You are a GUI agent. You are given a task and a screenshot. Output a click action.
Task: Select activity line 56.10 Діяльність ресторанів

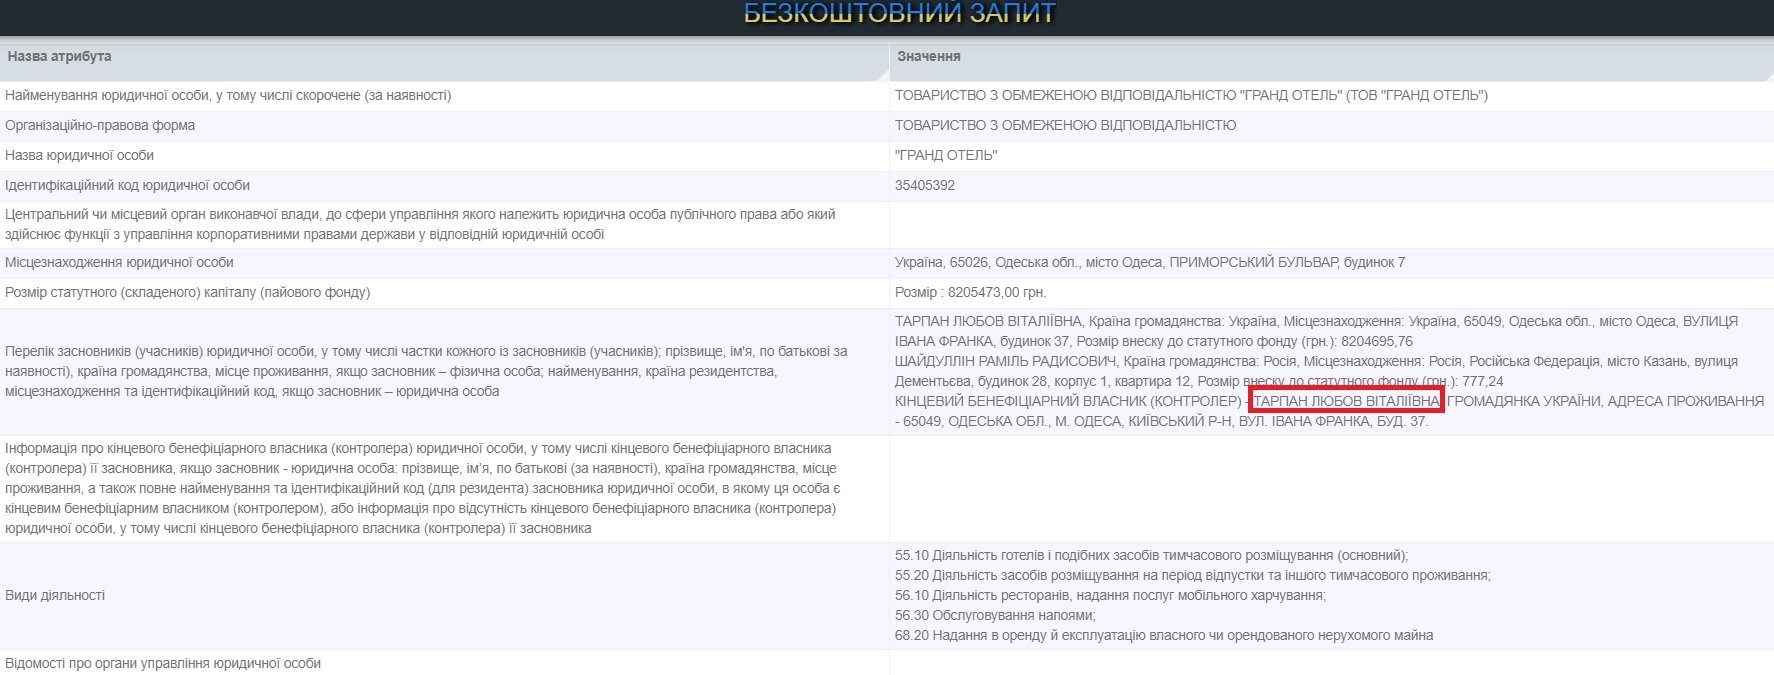tap(1110, 595)
